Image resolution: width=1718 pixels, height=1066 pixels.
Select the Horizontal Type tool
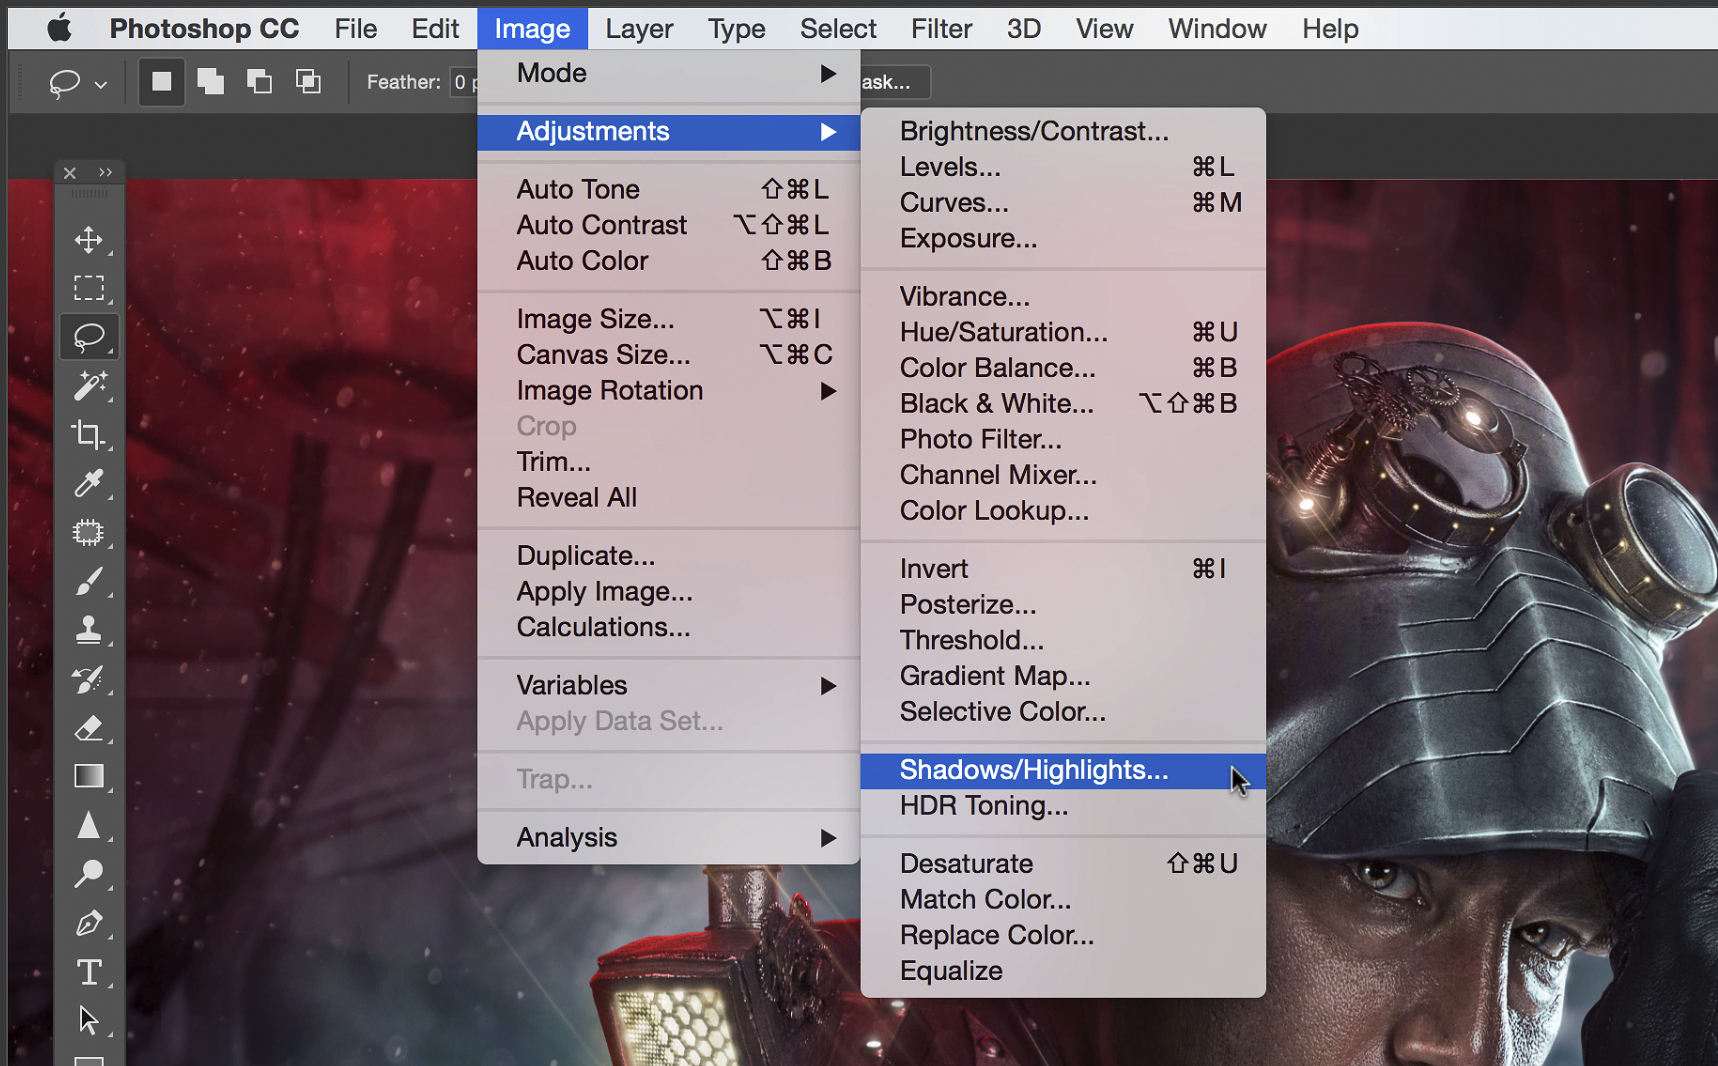tap(89, 972)
